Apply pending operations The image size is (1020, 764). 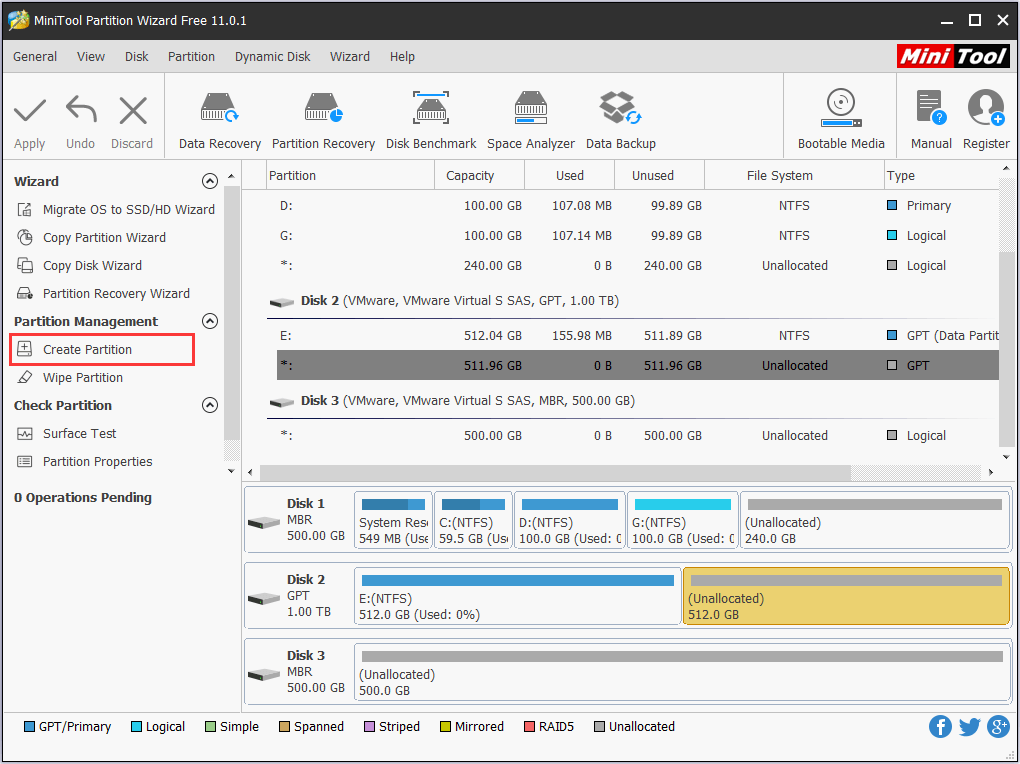coord(29,117)
